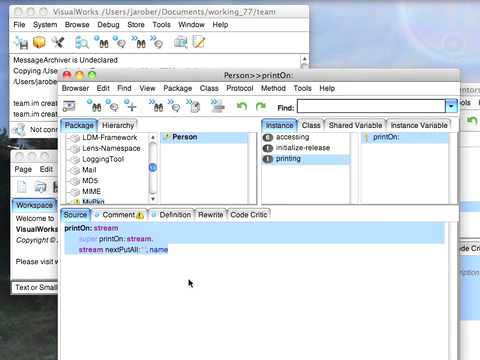Select the Package tab
480x360 pixels.
(79, 125)
